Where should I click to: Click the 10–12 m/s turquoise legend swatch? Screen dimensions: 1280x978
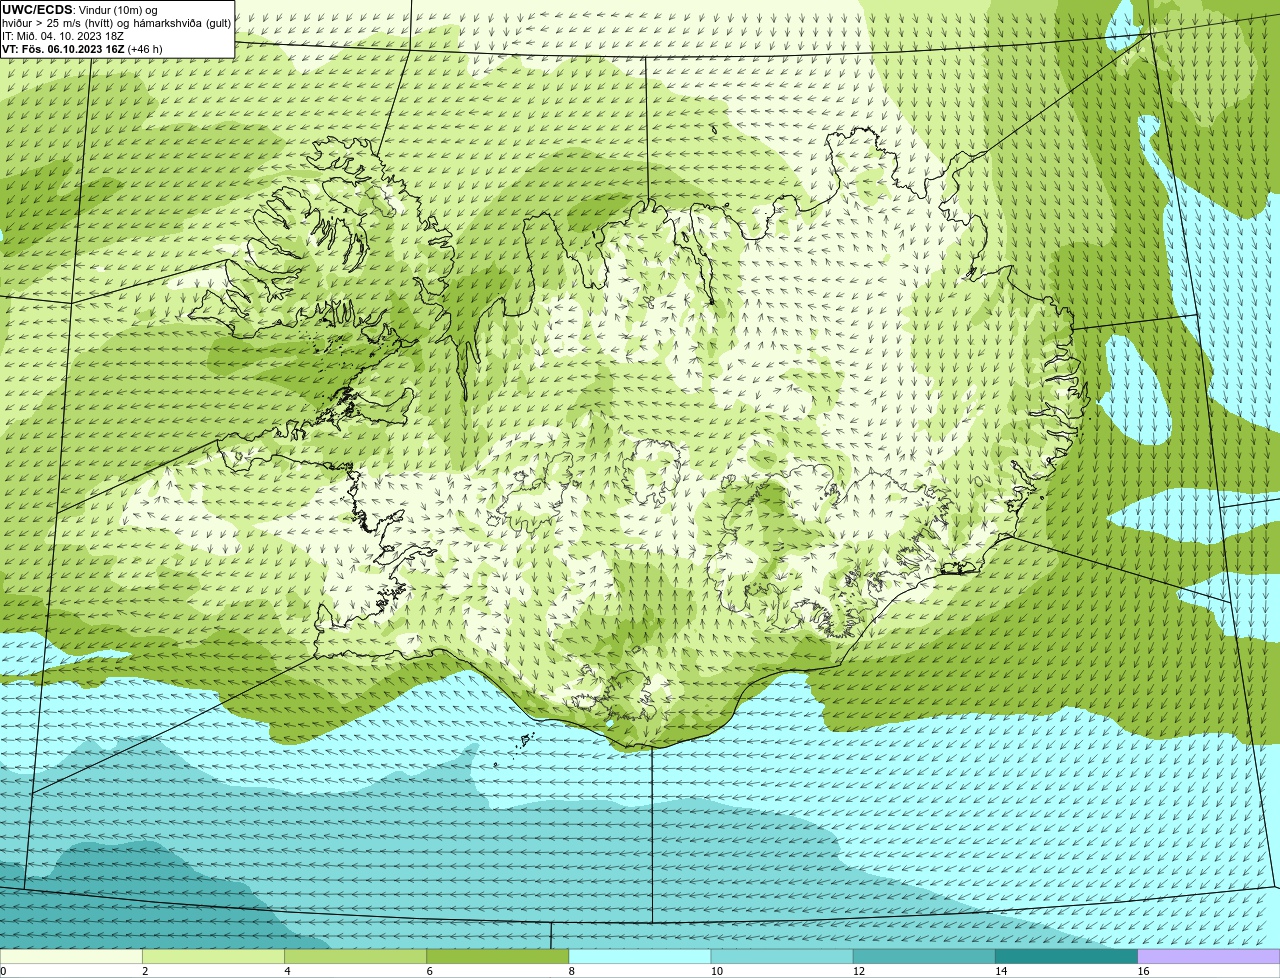[782, 956]
